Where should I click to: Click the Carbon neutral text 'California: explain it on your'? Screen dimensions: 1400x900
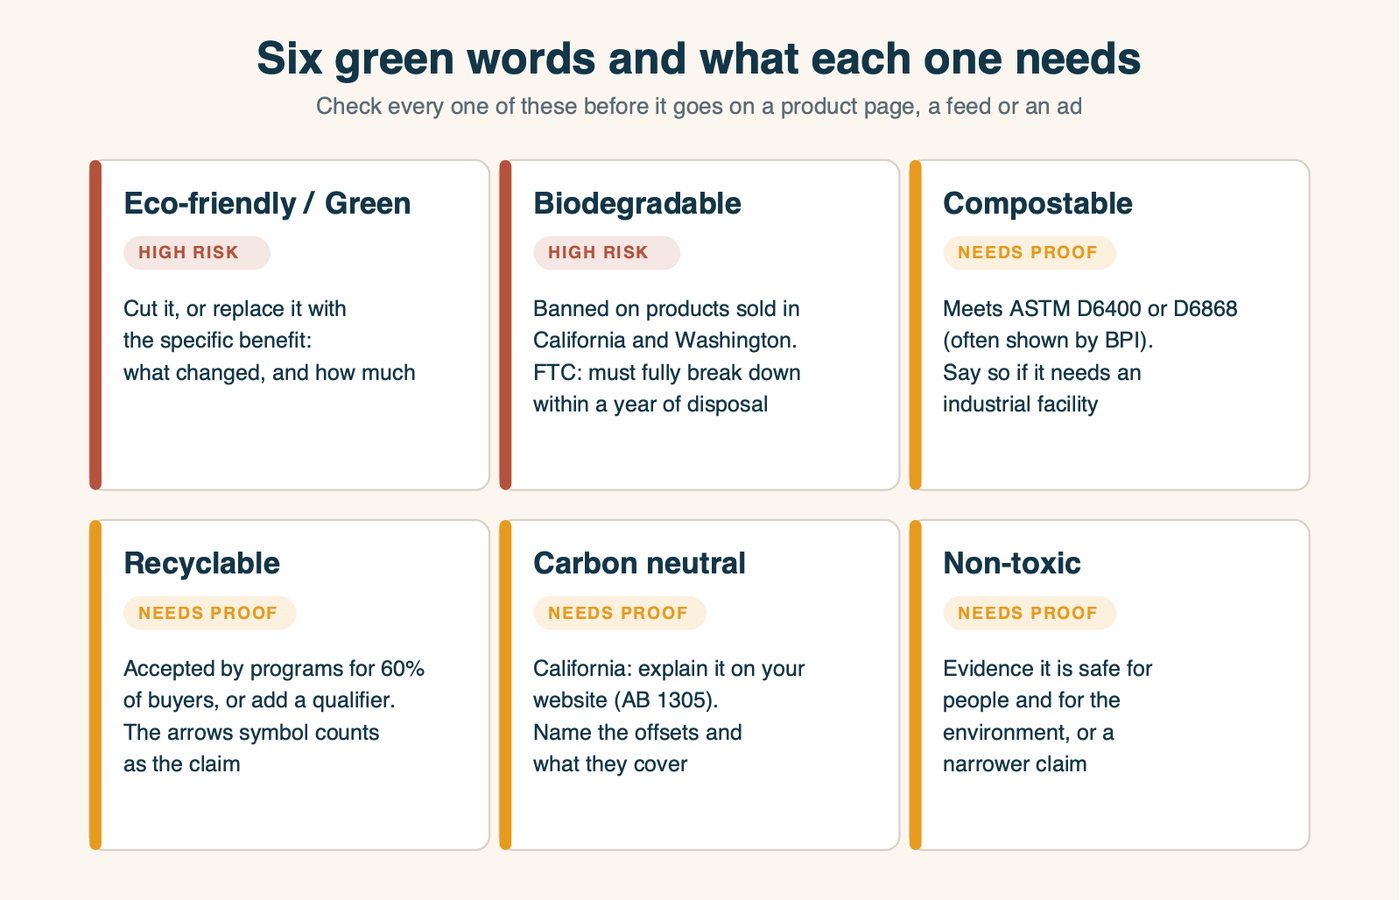point(669,669)
